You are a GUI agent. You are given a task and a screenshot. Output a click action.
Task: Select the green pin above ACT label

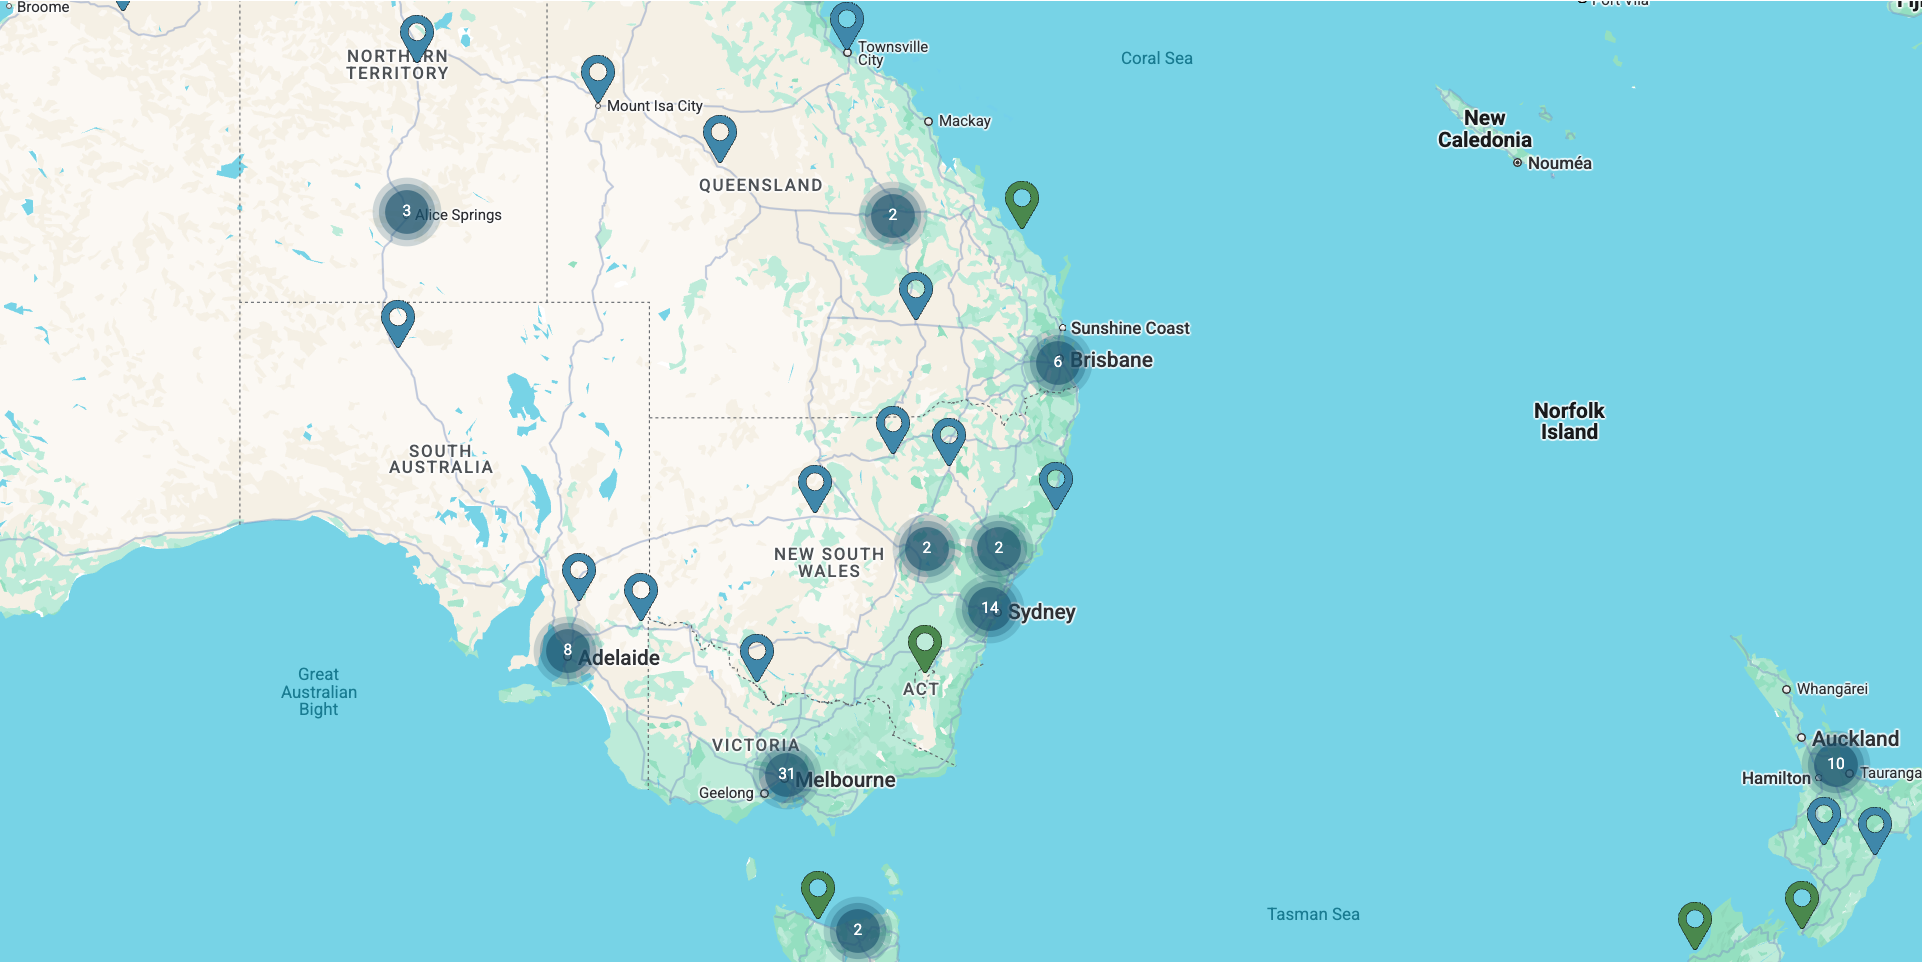click(x=924, y=645)
